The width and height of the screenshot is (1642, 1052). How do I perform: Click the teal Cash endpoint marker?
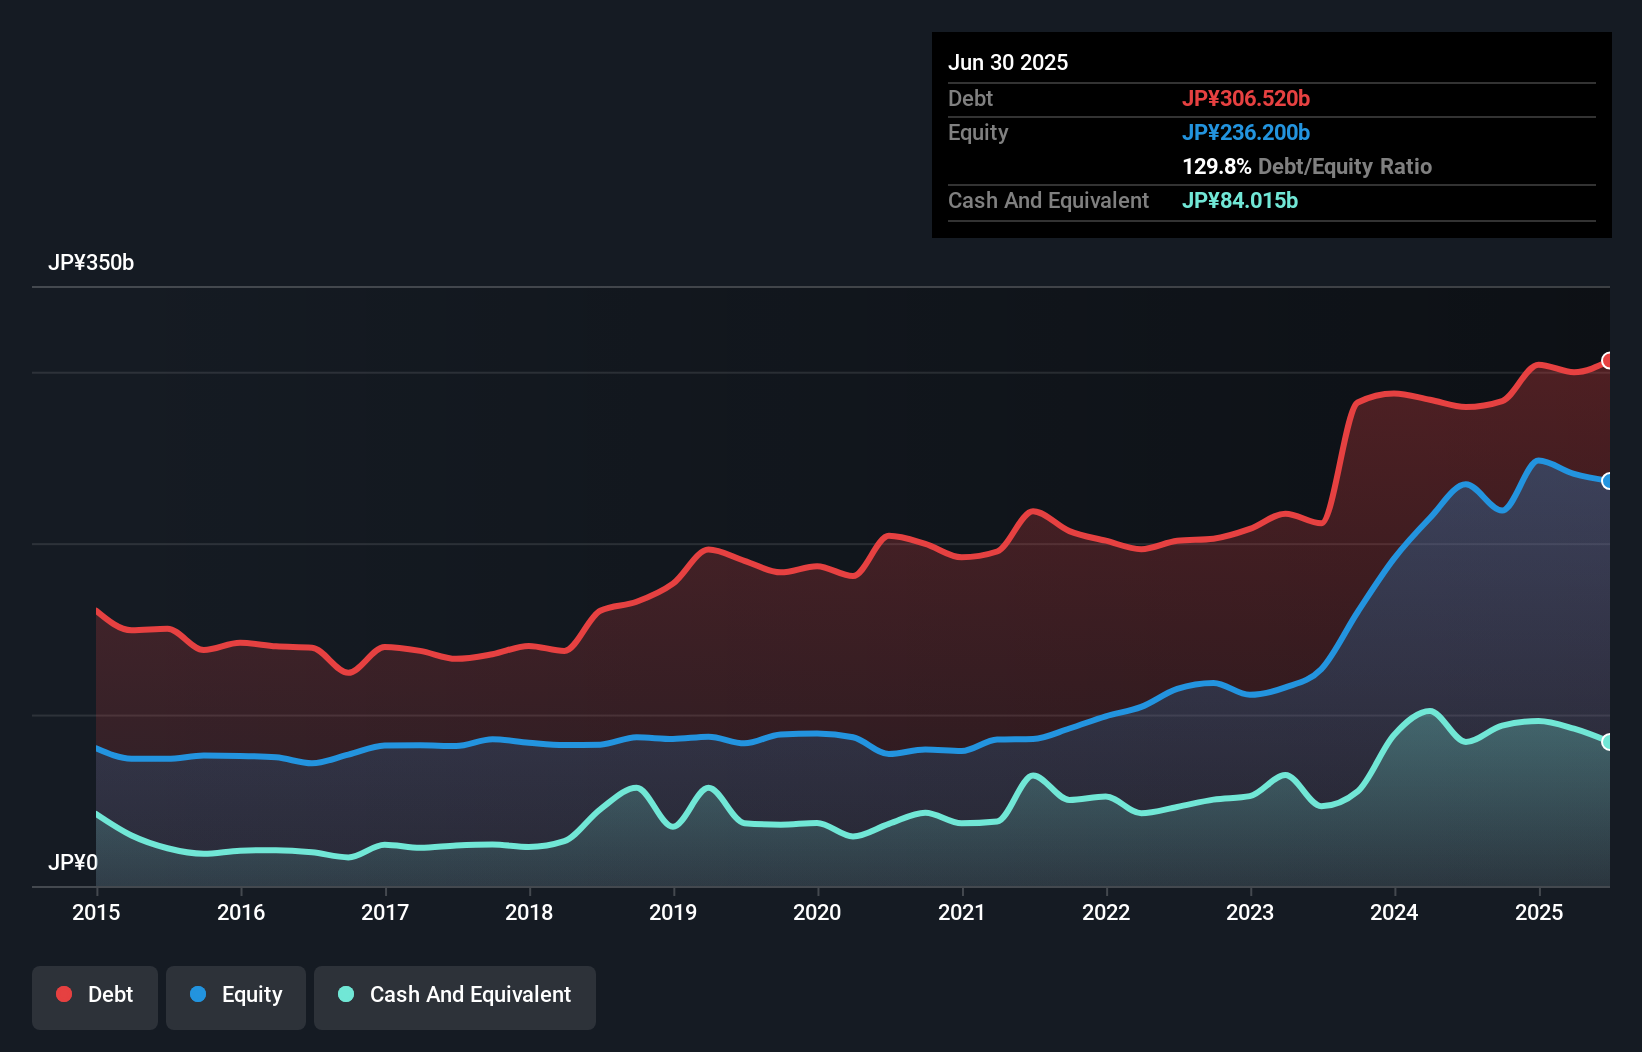1607,742
